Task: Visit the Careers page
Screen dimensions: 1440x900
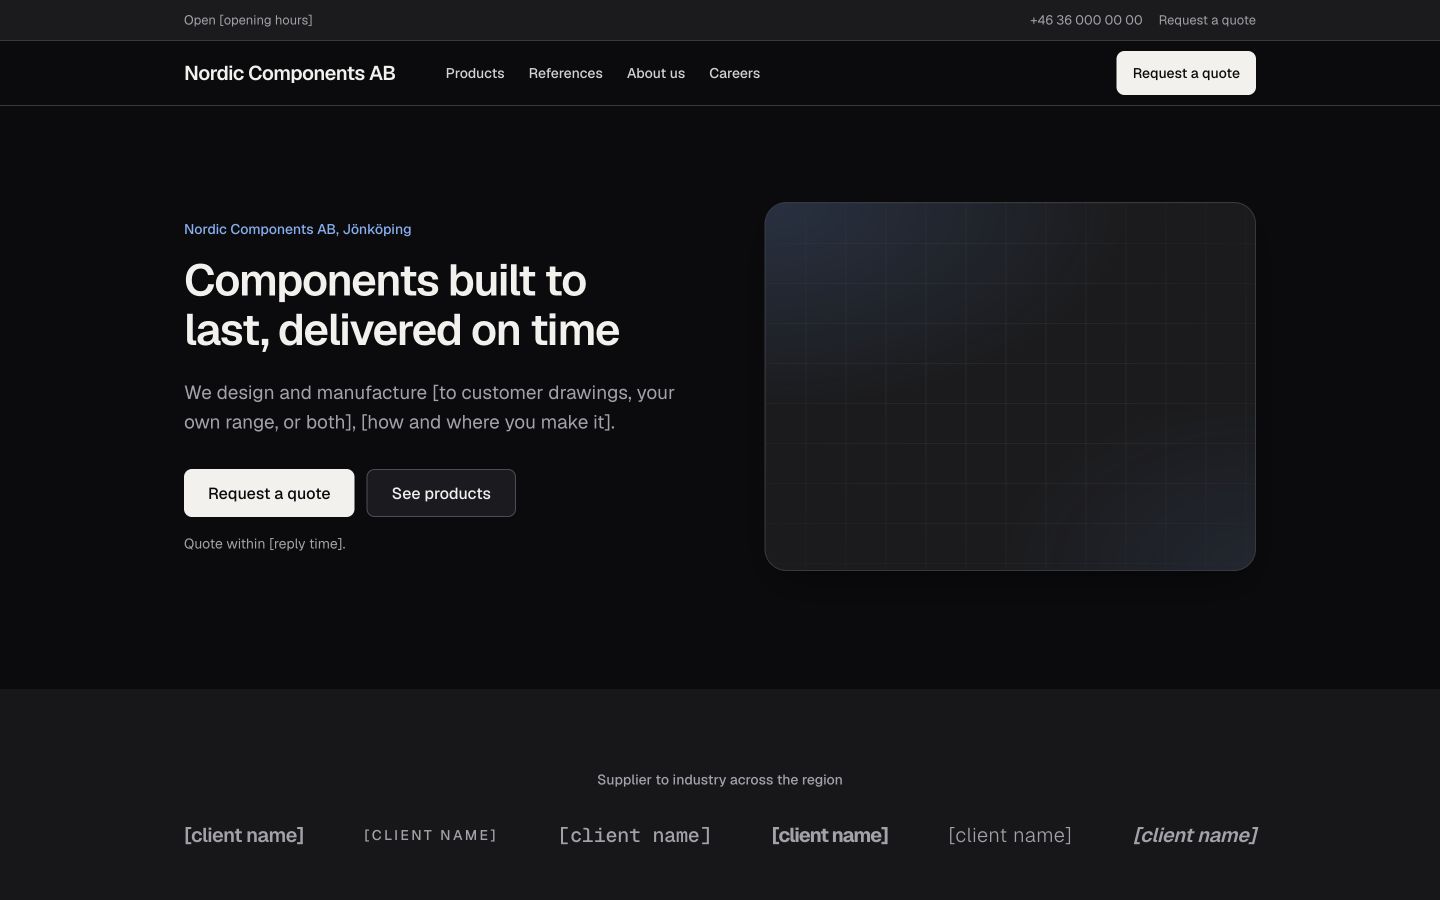Action: [734, 73]
